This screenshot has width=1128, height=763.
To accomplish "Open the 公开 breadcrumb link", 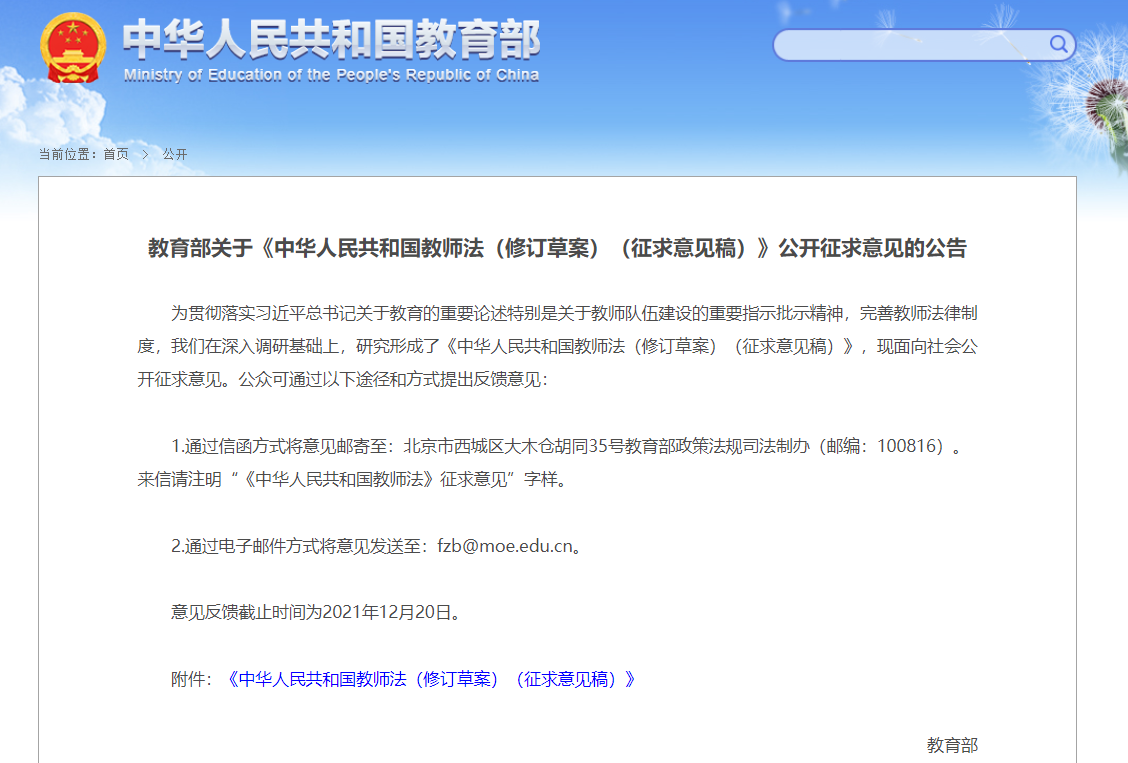I will 175,154.
